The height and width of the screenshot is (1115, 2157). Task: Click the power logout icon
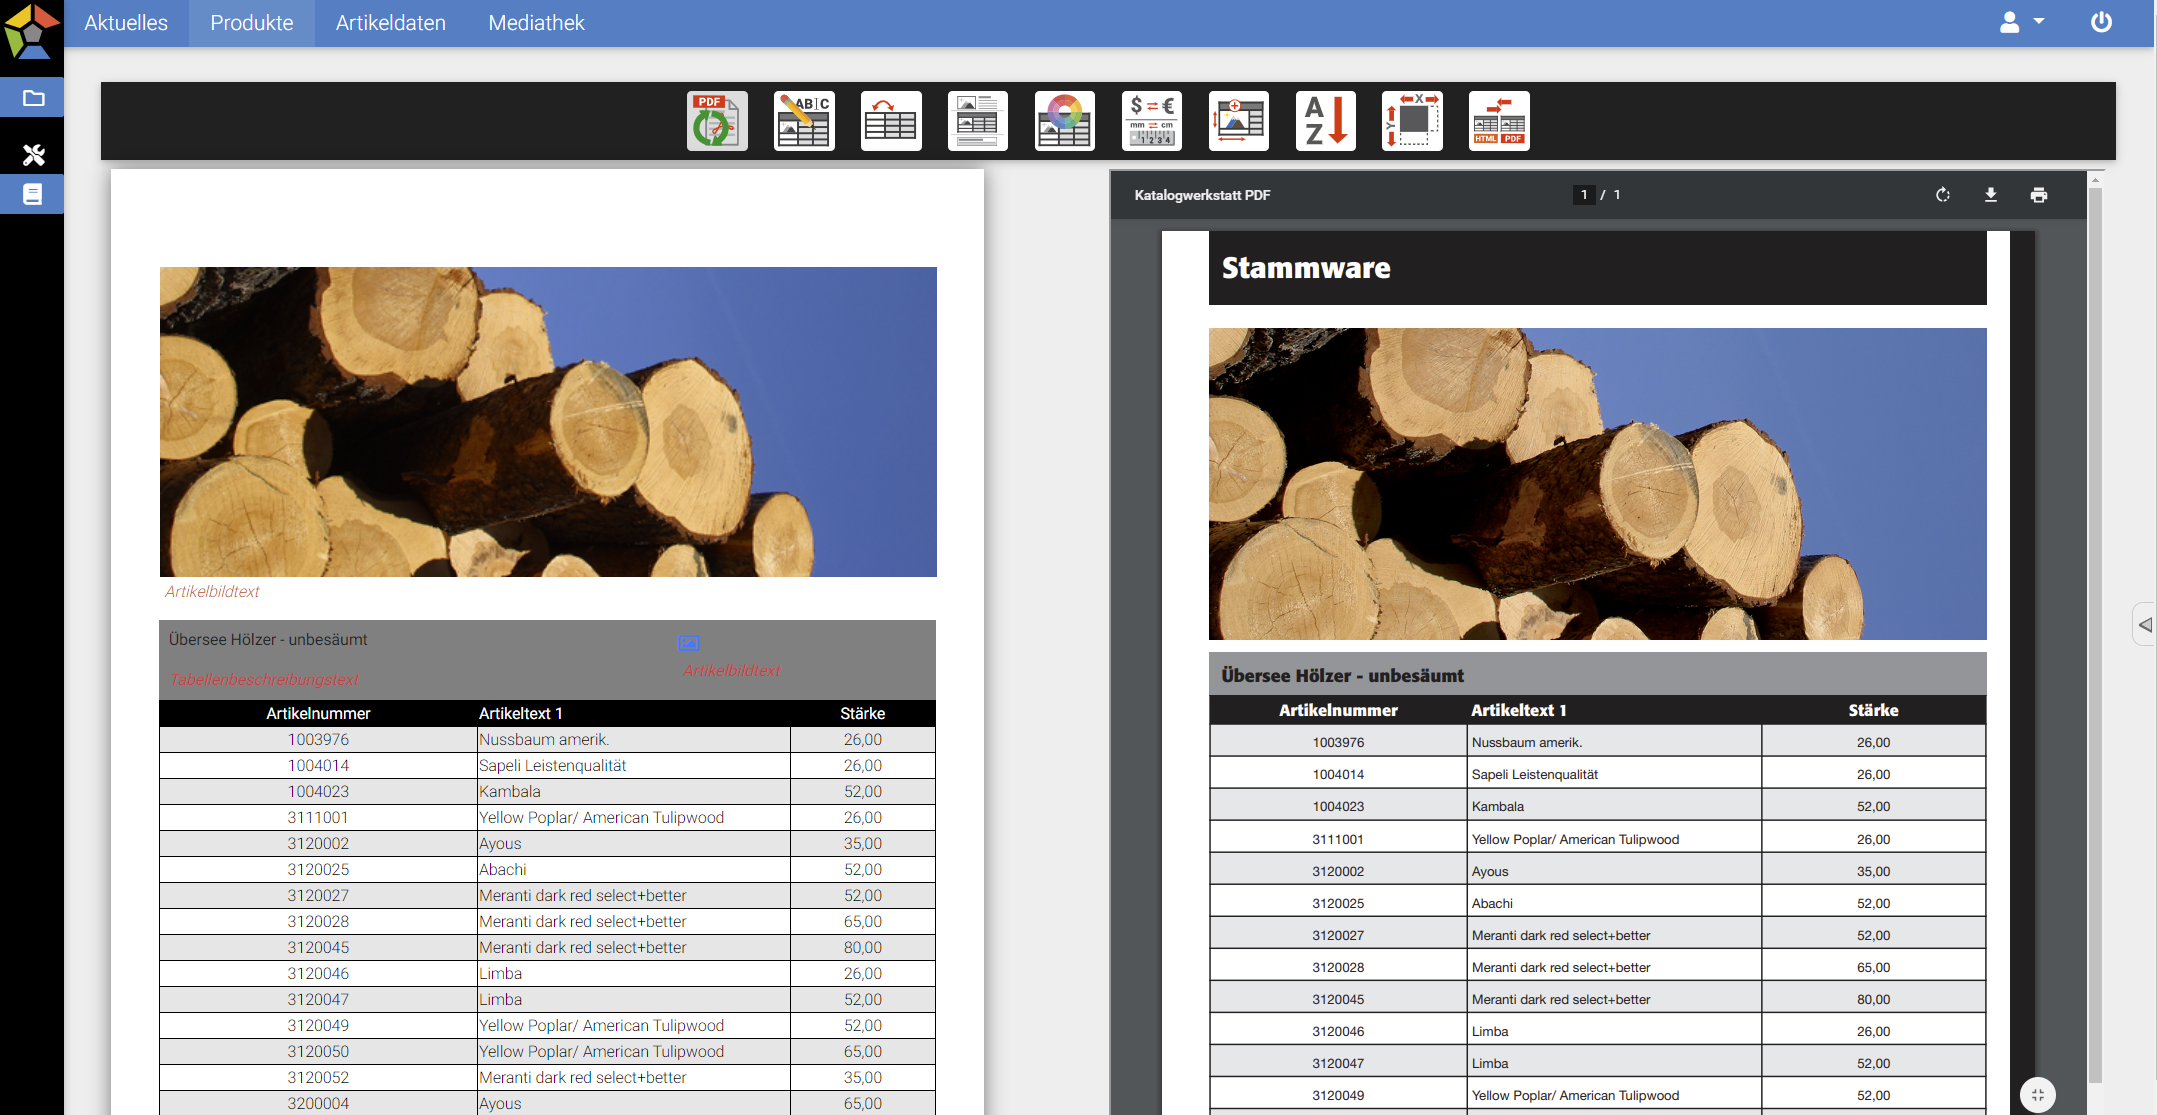pos(2101,22)
